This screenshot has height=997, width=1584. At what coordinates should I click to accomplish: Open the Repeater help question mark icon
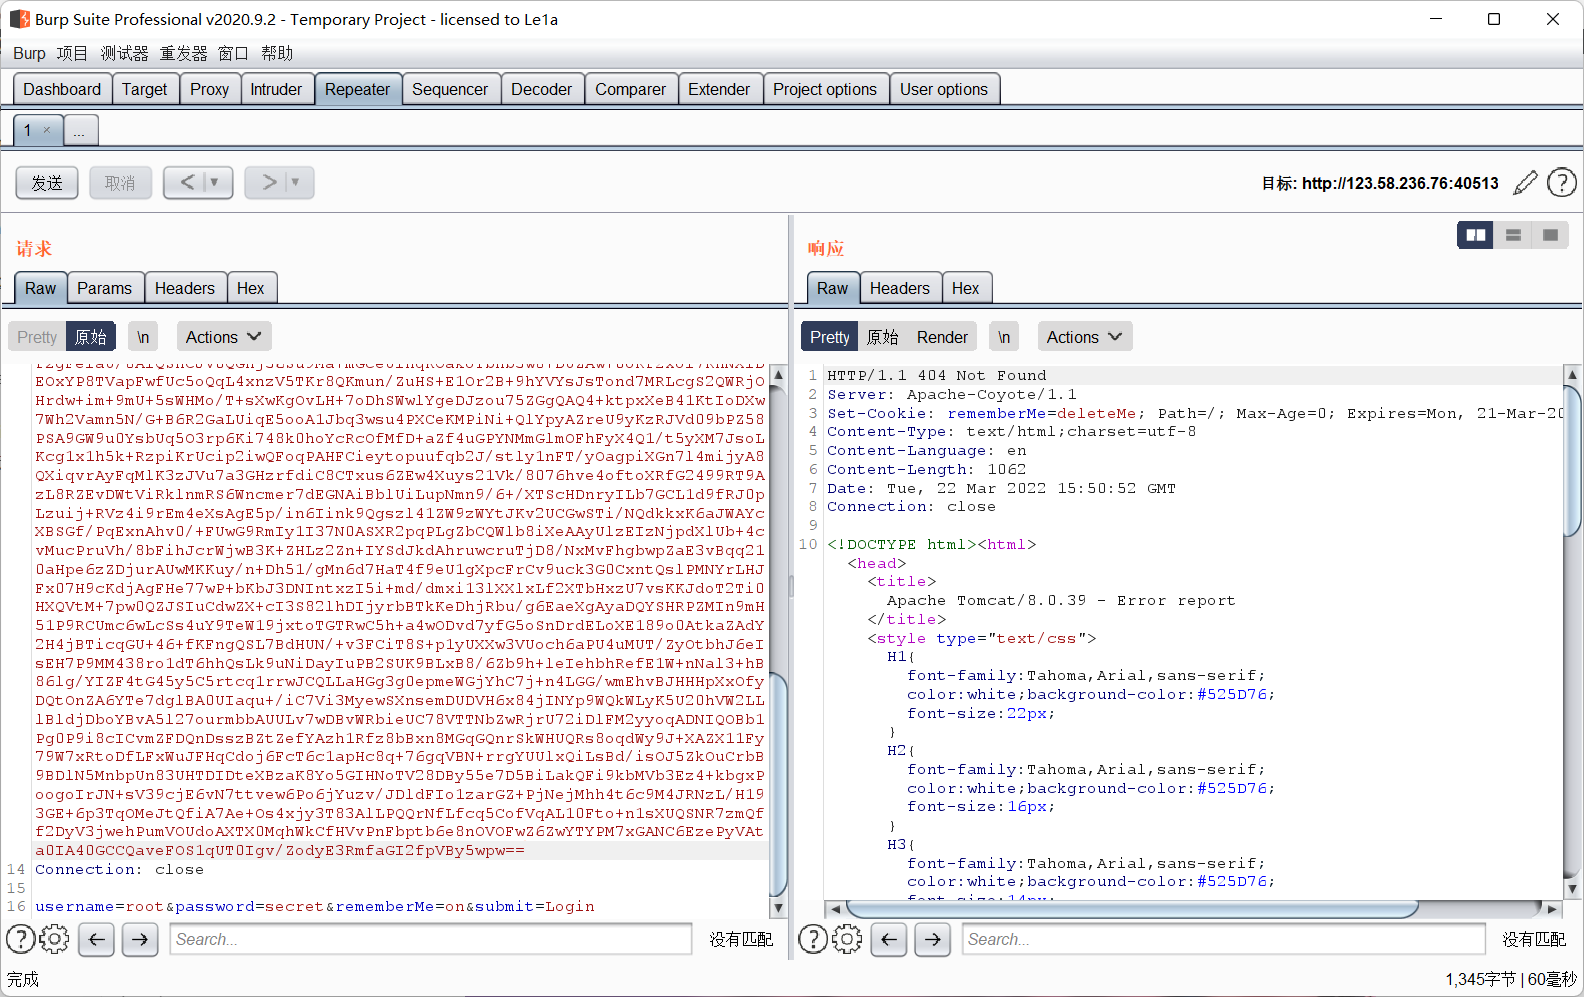tap(1561, 183)
